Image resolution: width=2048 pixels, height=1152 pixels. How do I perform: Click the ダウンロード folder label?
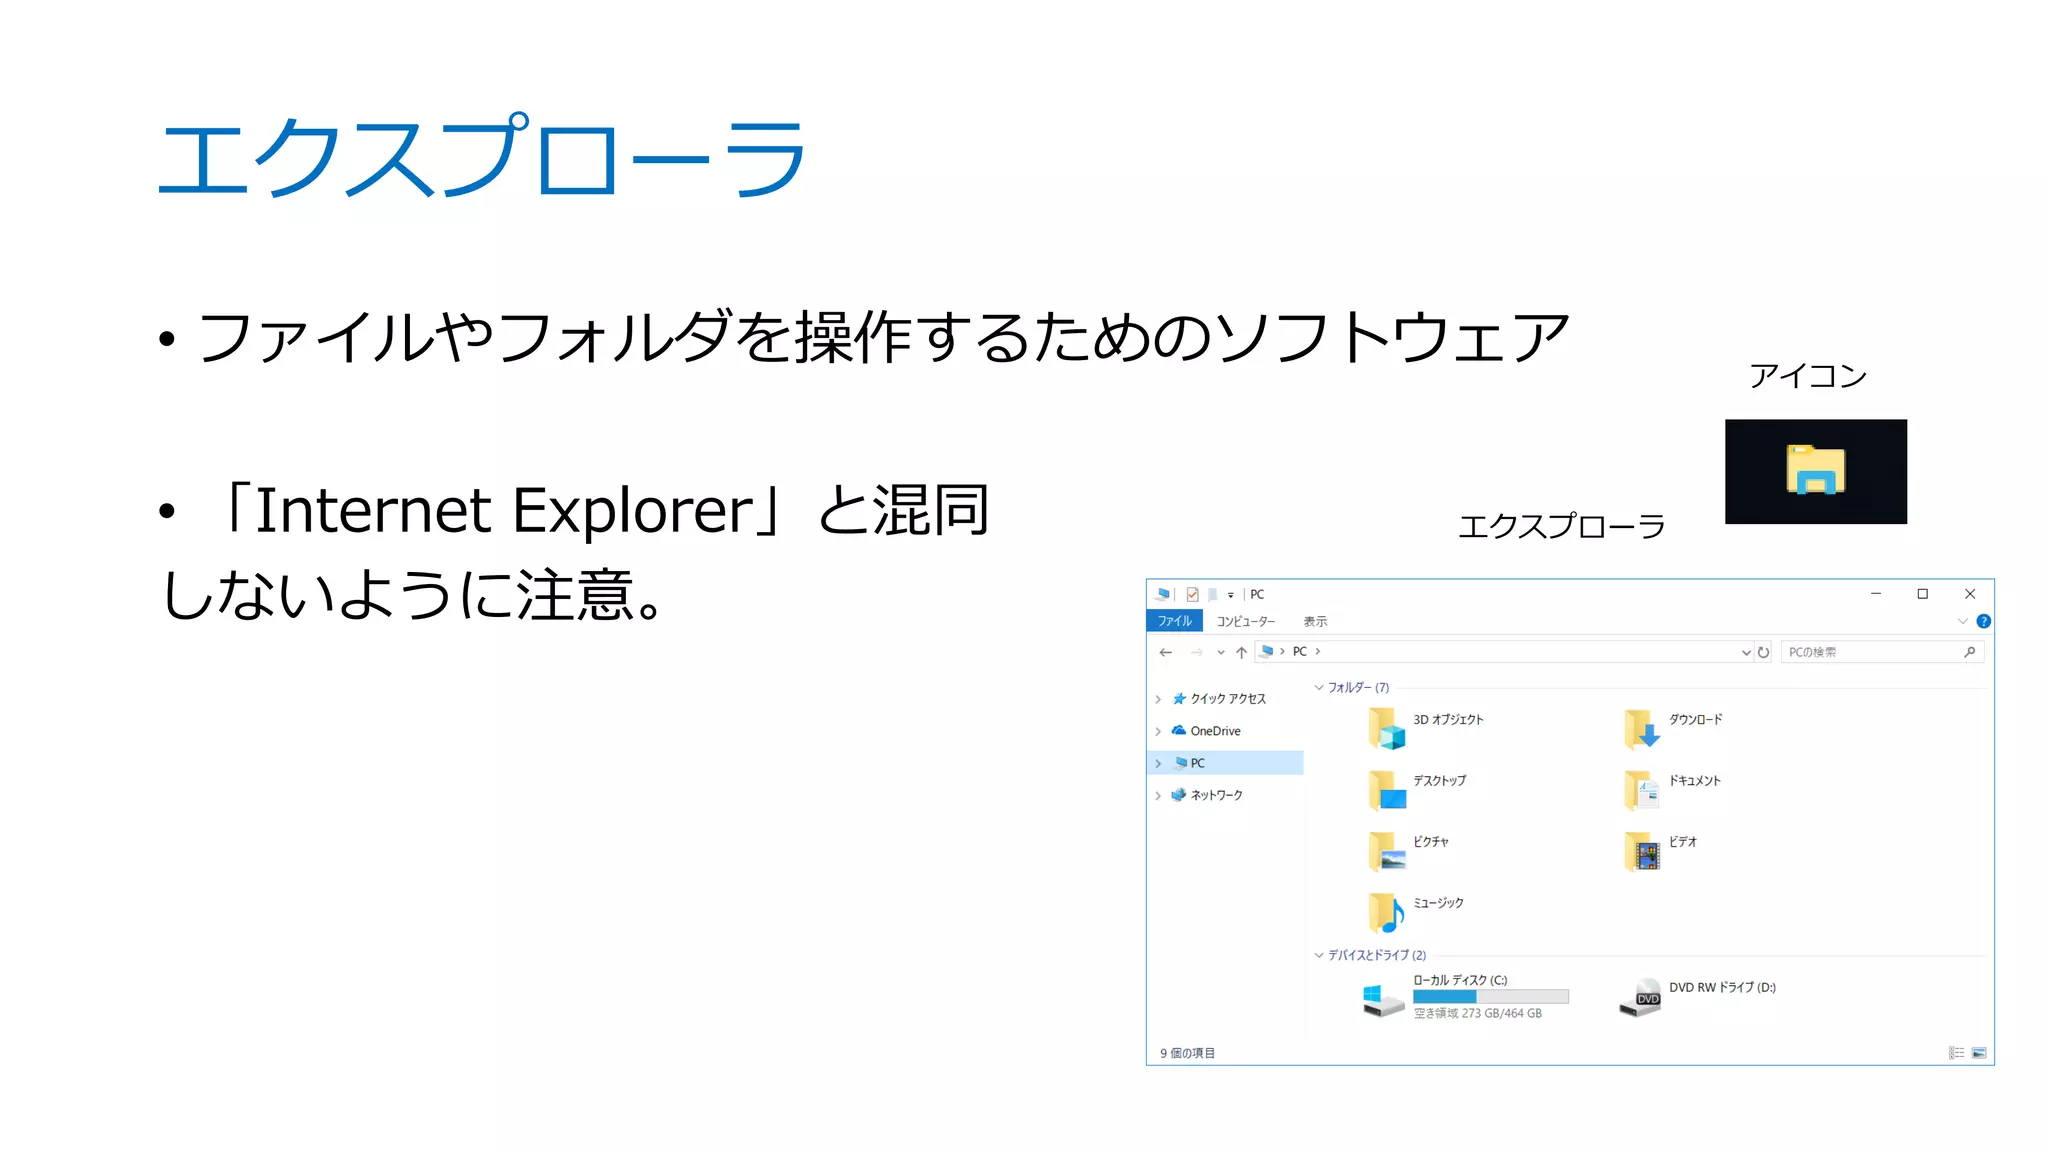[1695, 719]
